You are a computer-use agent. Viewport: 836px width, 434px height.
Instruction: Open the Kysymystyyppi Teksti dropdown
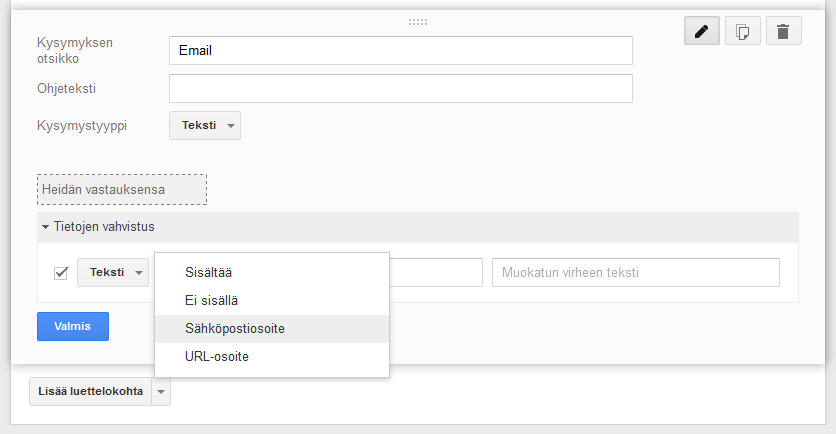[205, 126]
